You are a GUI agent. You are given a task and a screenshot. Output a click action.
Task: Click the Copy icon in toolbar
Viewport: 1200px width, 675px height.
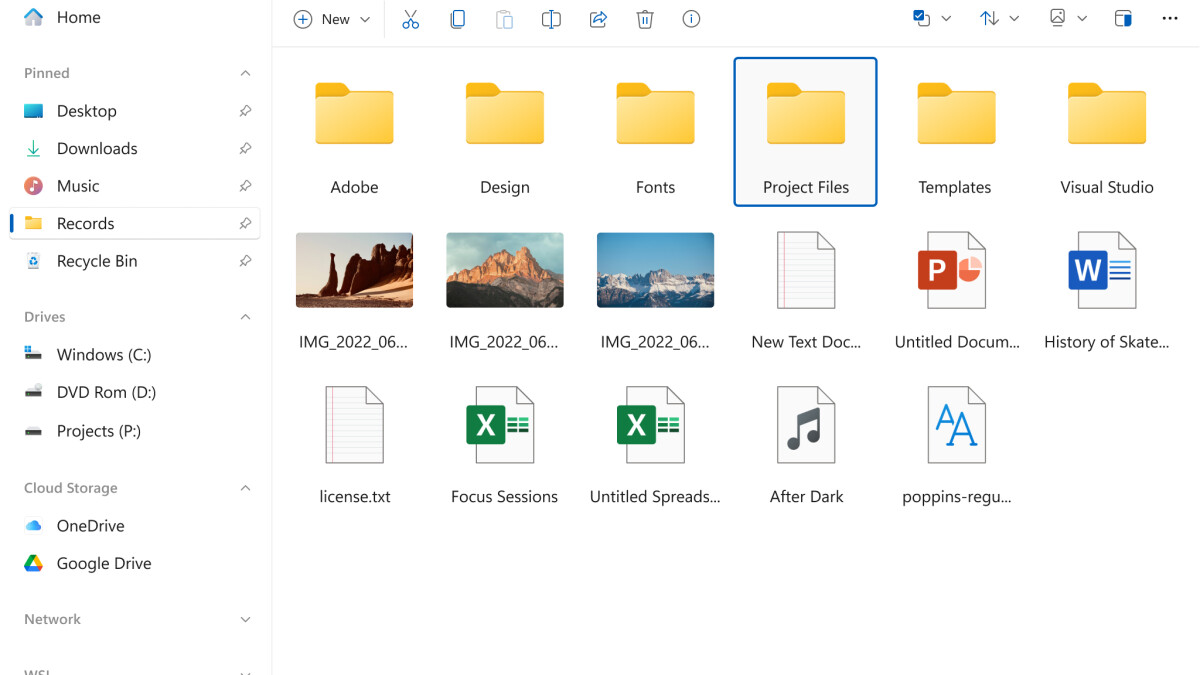point(457,19)
